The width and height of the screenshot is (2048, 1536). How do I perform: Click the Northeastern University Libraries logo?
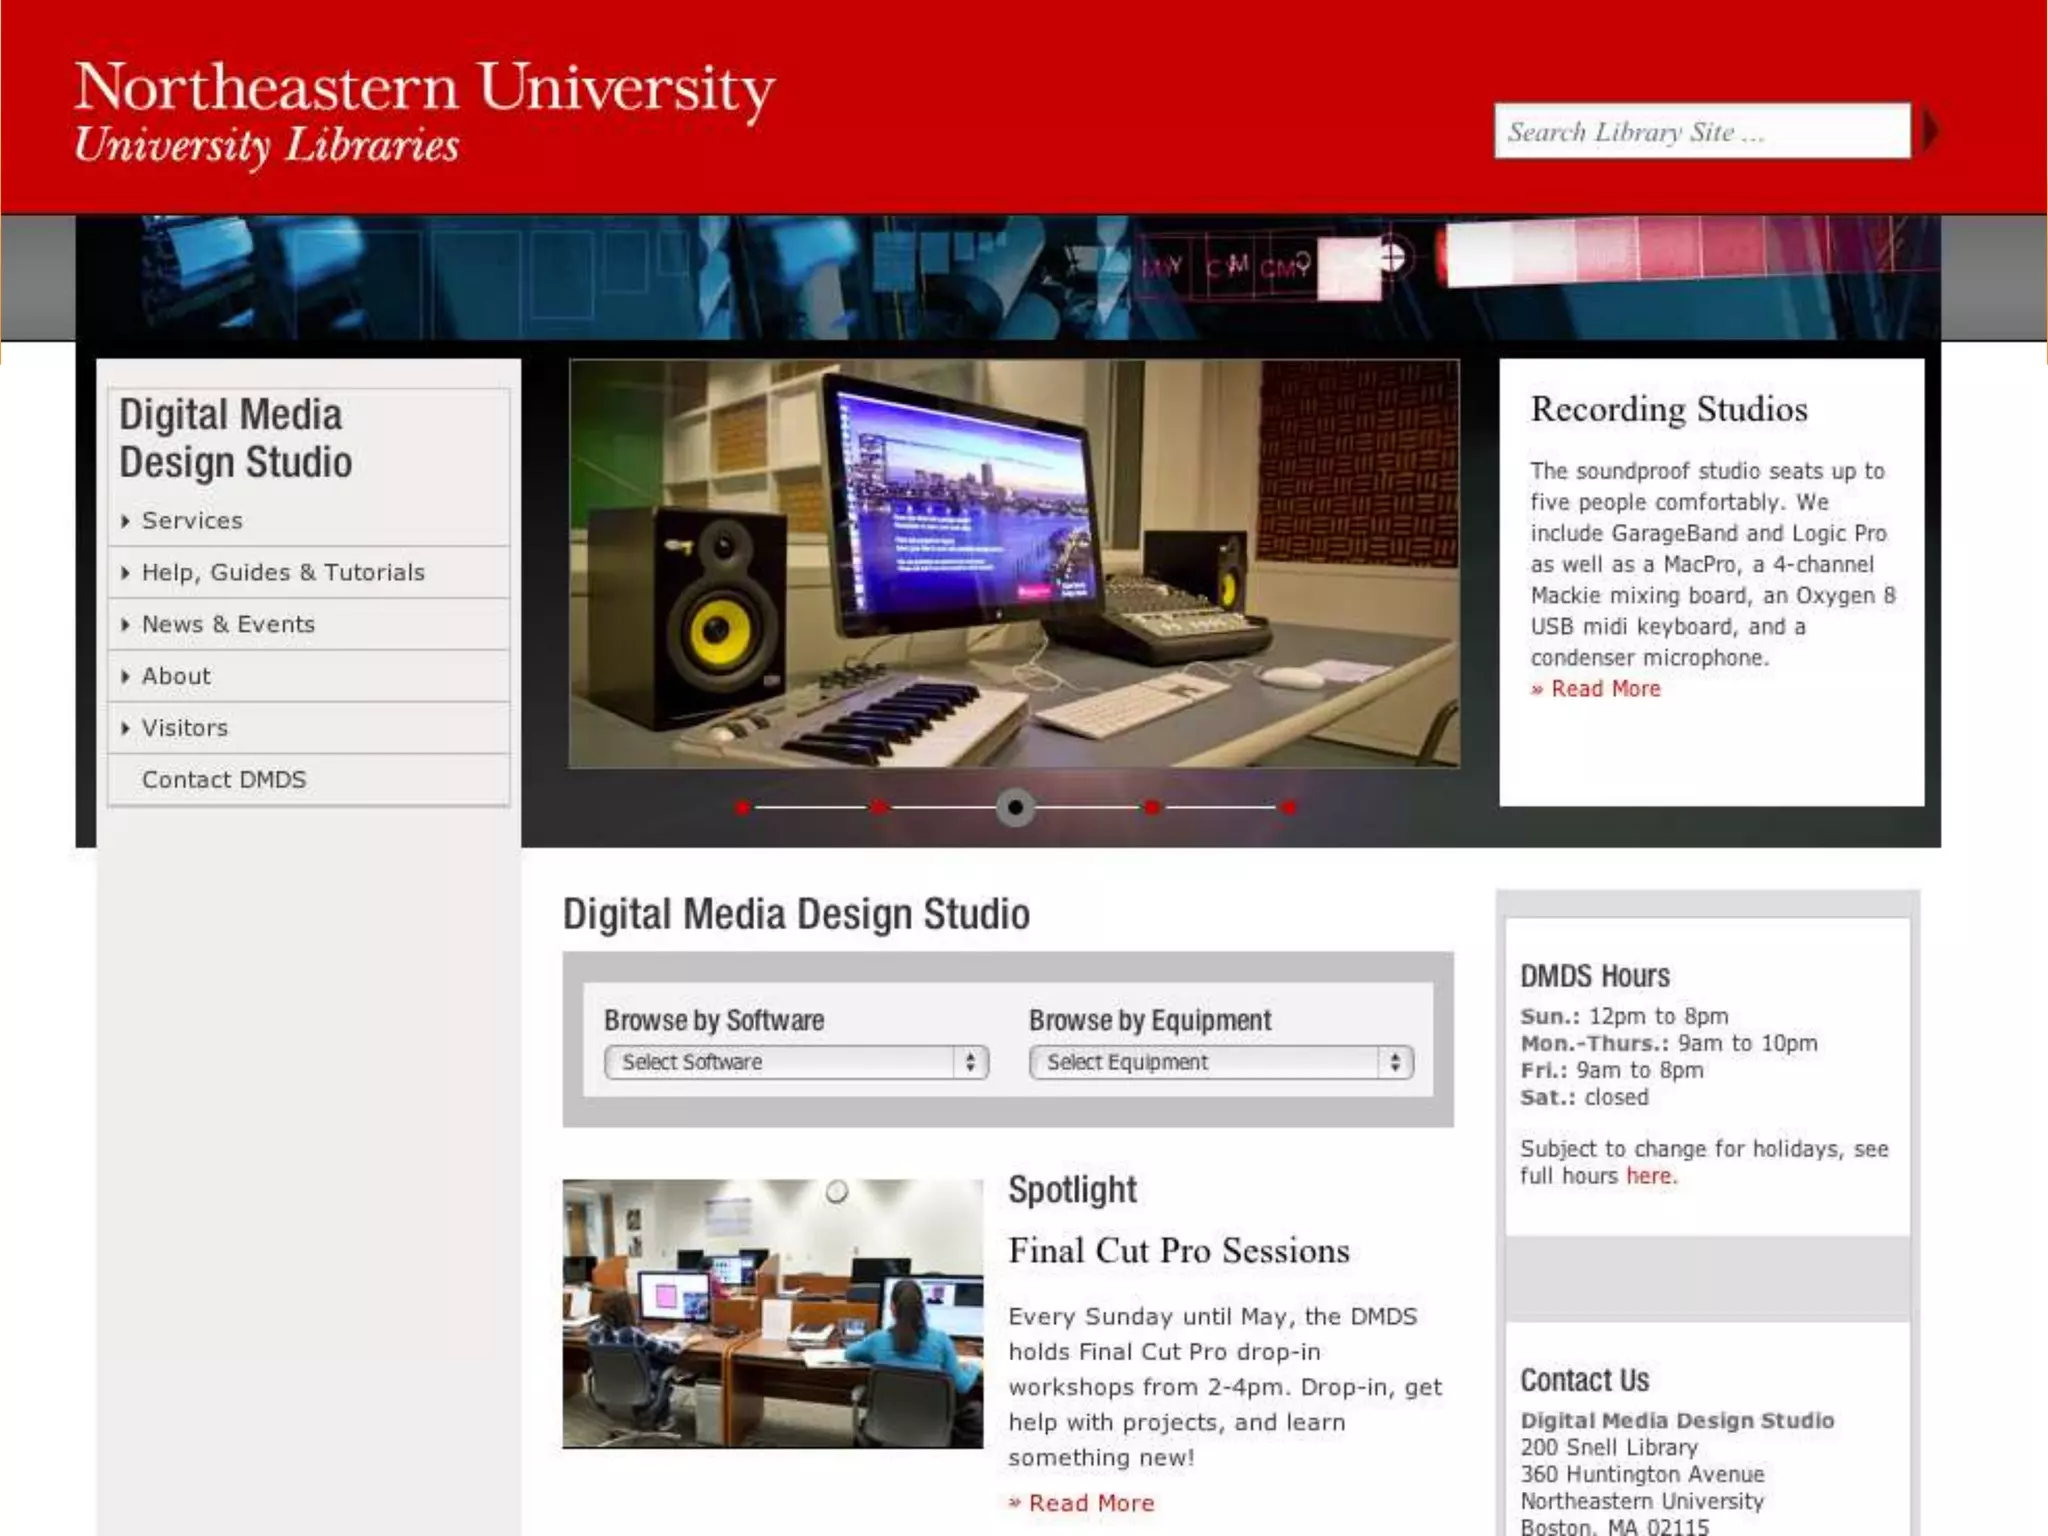coord(424,112)
